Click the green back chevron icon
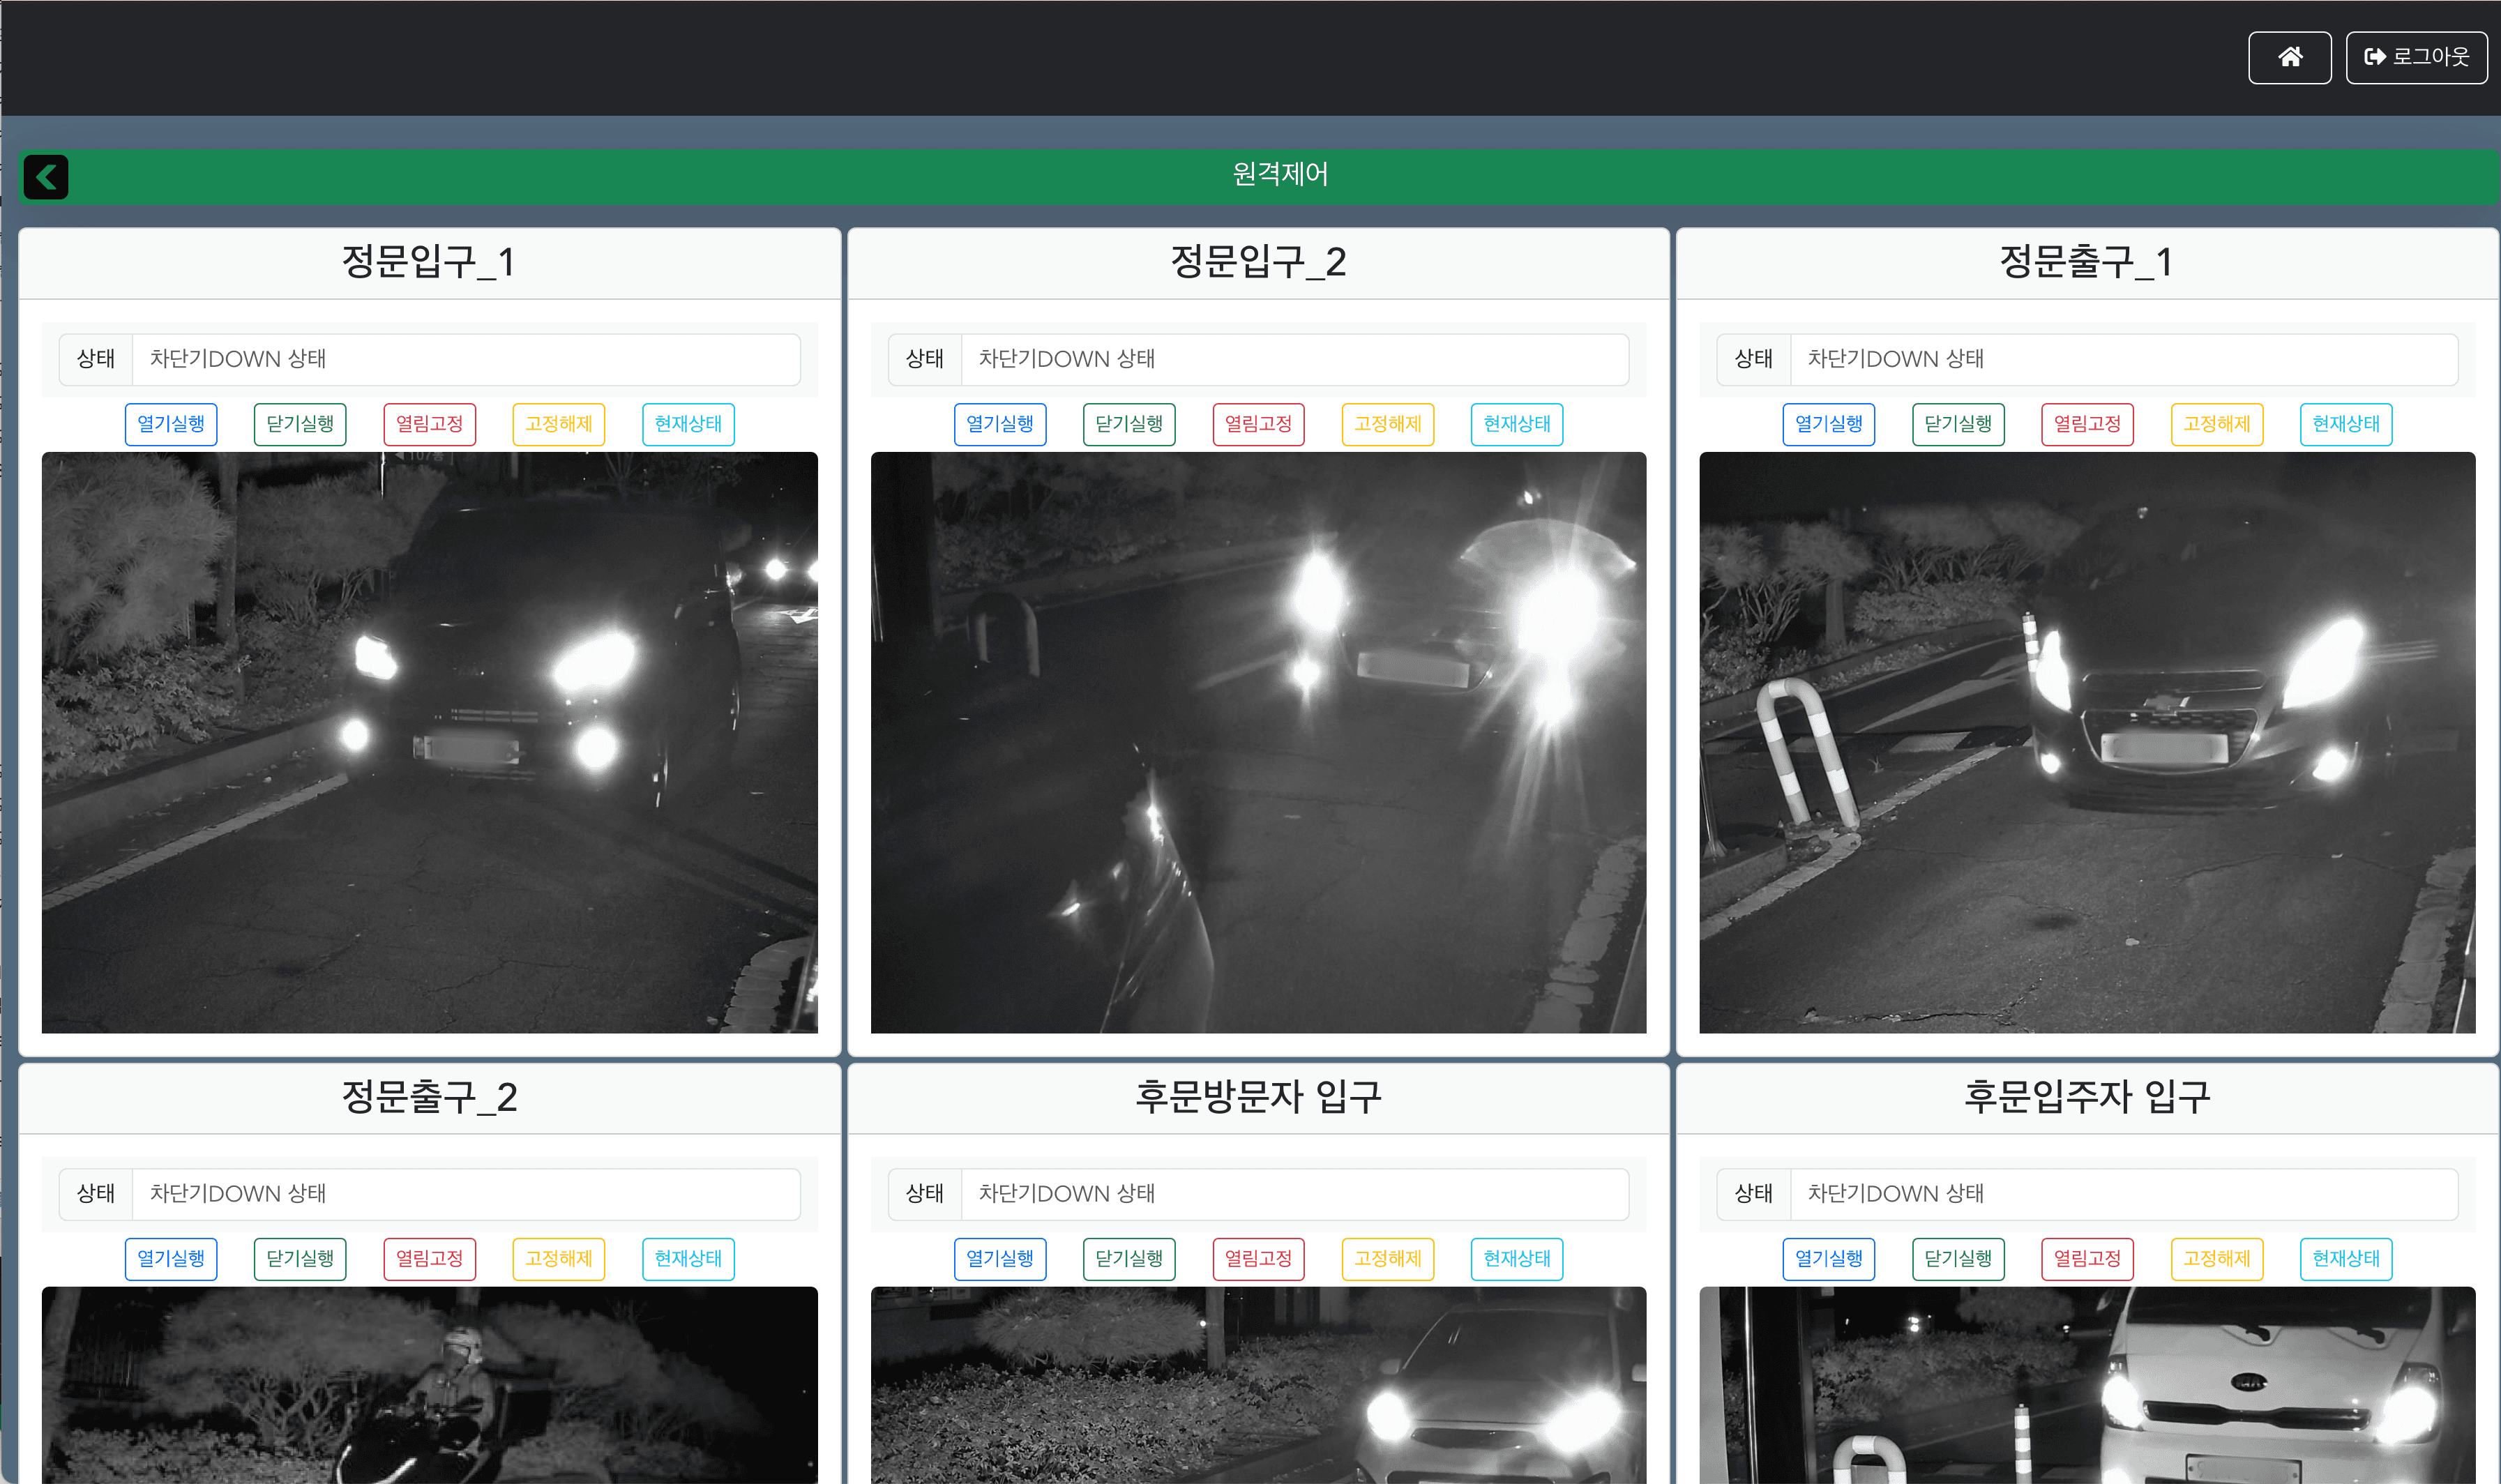Image resolution: width=2501 pixels, height=1484 pixels. [46, 177]
